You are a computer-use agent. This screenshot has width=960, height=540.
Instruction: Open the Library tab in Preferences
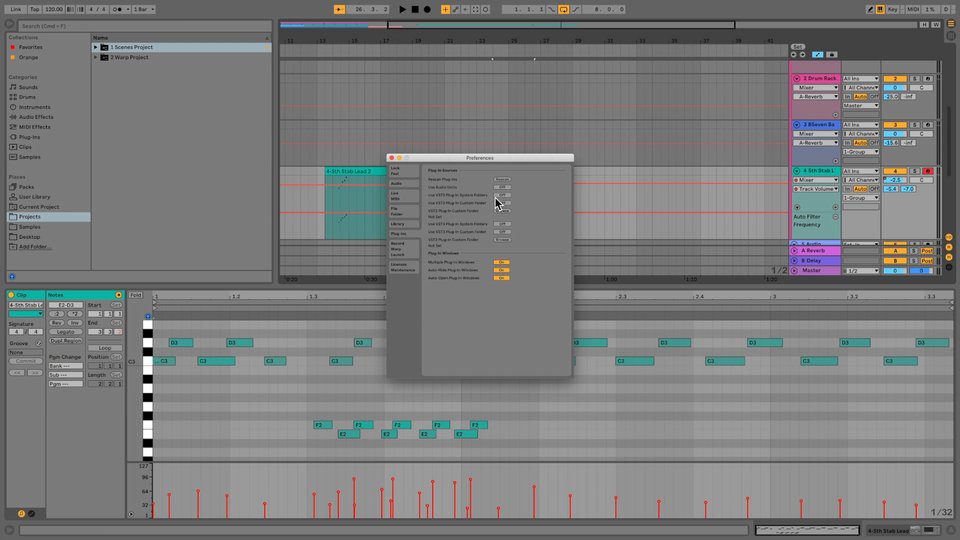403,224
